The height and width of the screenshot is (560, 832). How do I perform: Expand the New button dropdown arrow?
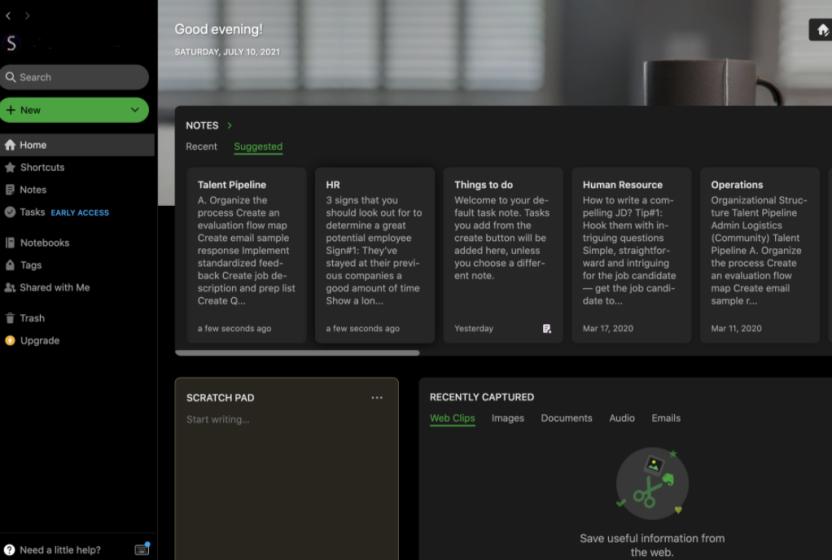(x=135, y=110)
